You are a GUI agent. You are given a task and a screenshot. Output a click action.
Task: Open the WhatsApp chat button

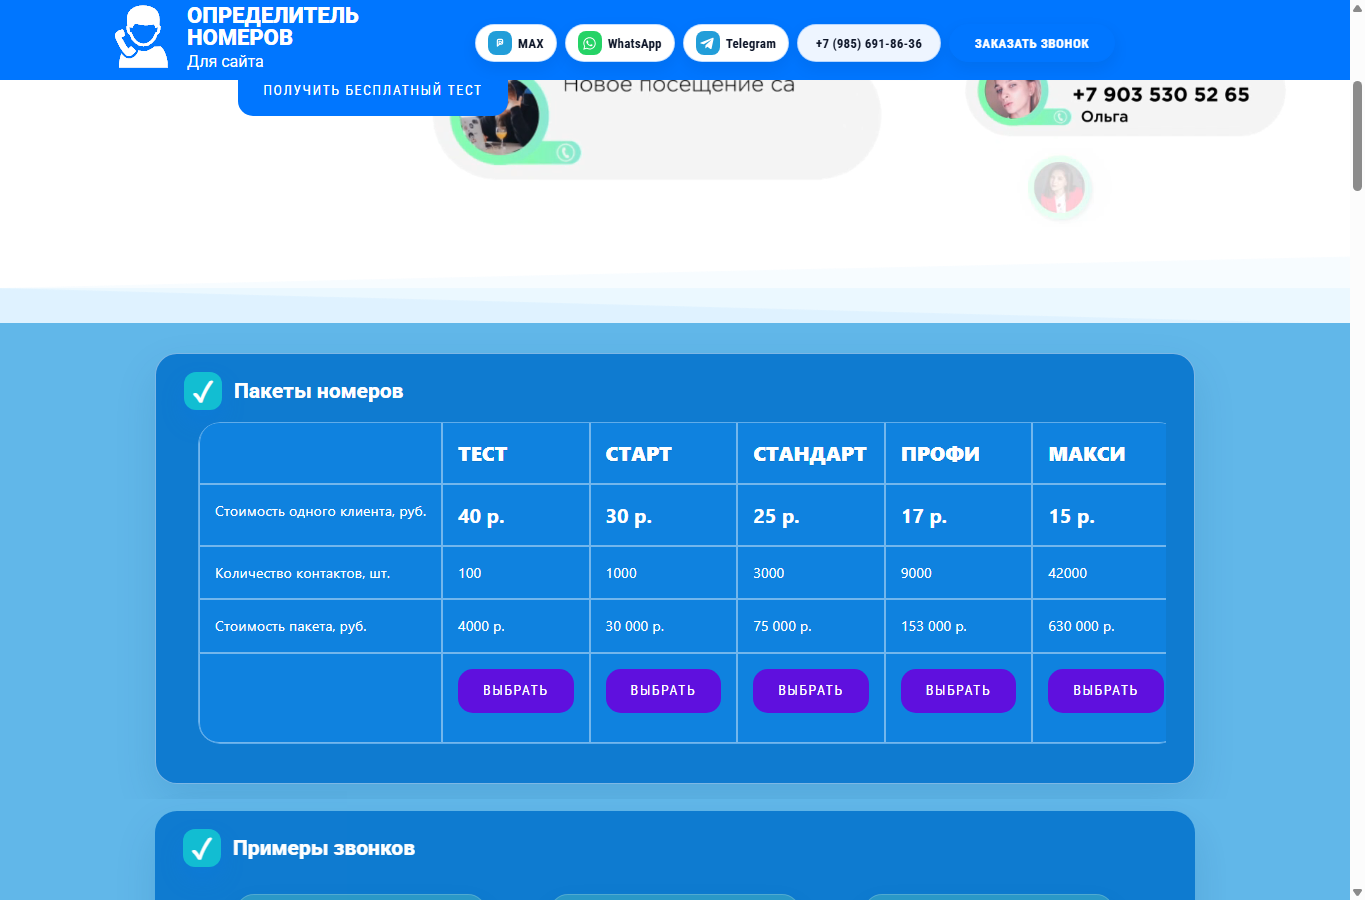pyautogui.click(x=620, y=43)
